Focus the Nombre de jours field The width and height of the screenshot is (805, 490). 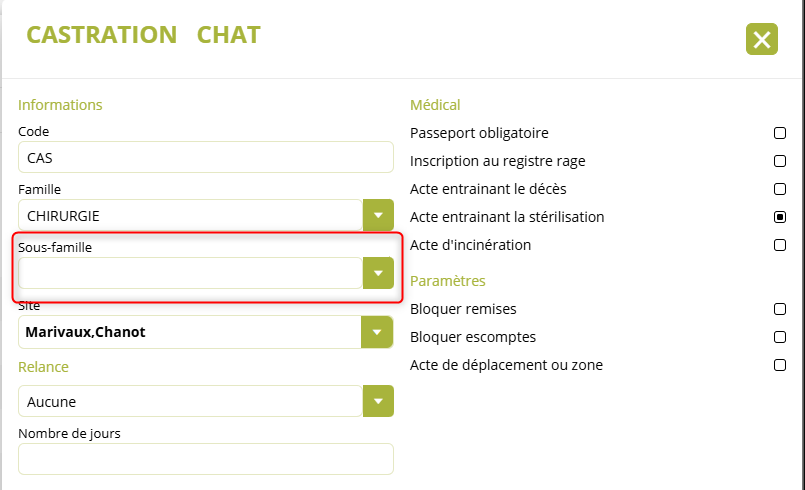[x=205, y=459]
